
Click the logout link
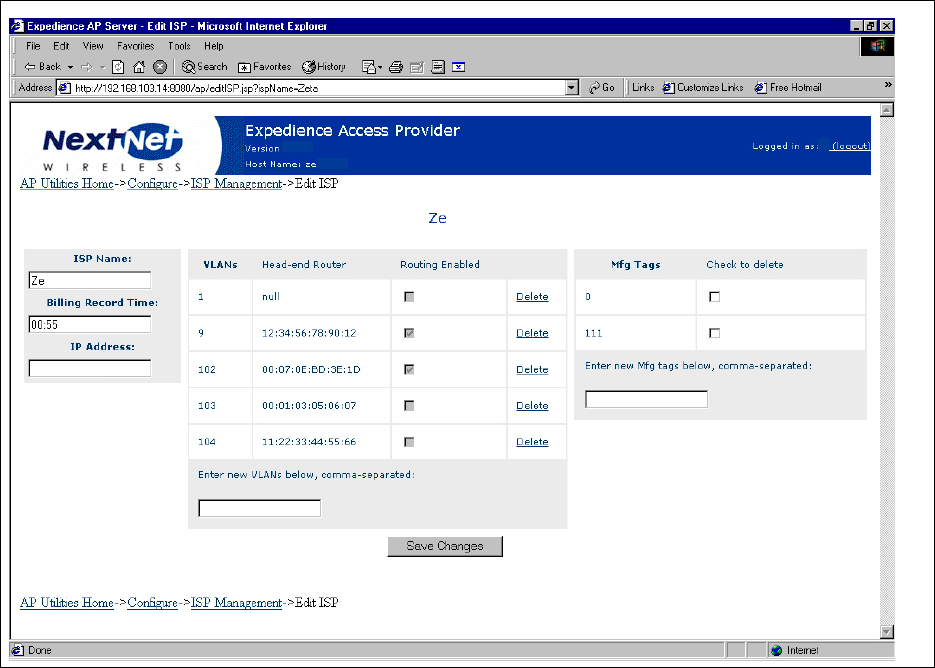[851, 146]
